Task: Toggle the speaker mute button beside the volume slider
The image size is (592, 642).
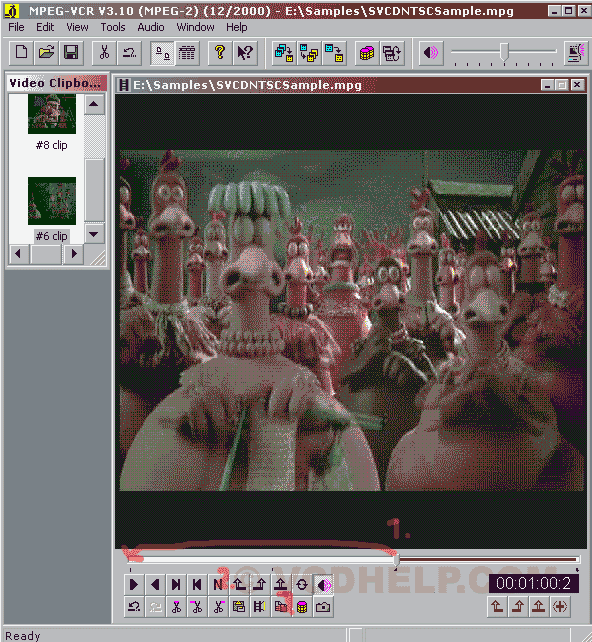Action: (x=431, y=53)
